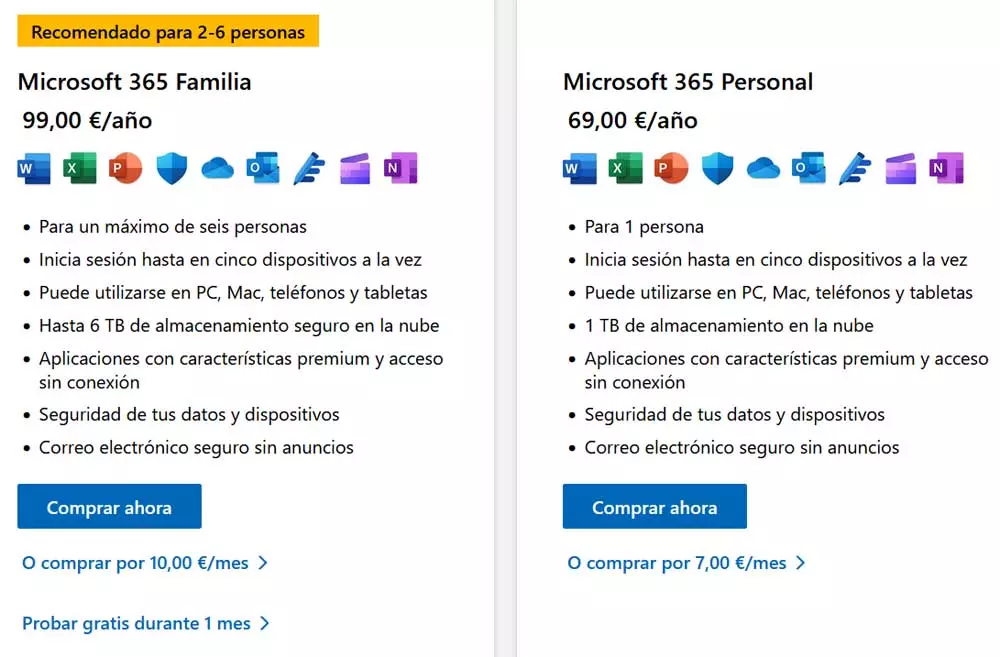Click the OneNote icon in Familia plan
The height and width of the screenshot is (657, 1000).
[401, 168]
